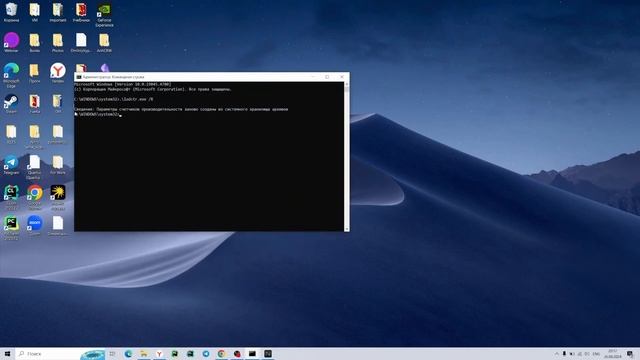Open Task View on the taskbar

point(112,354)
